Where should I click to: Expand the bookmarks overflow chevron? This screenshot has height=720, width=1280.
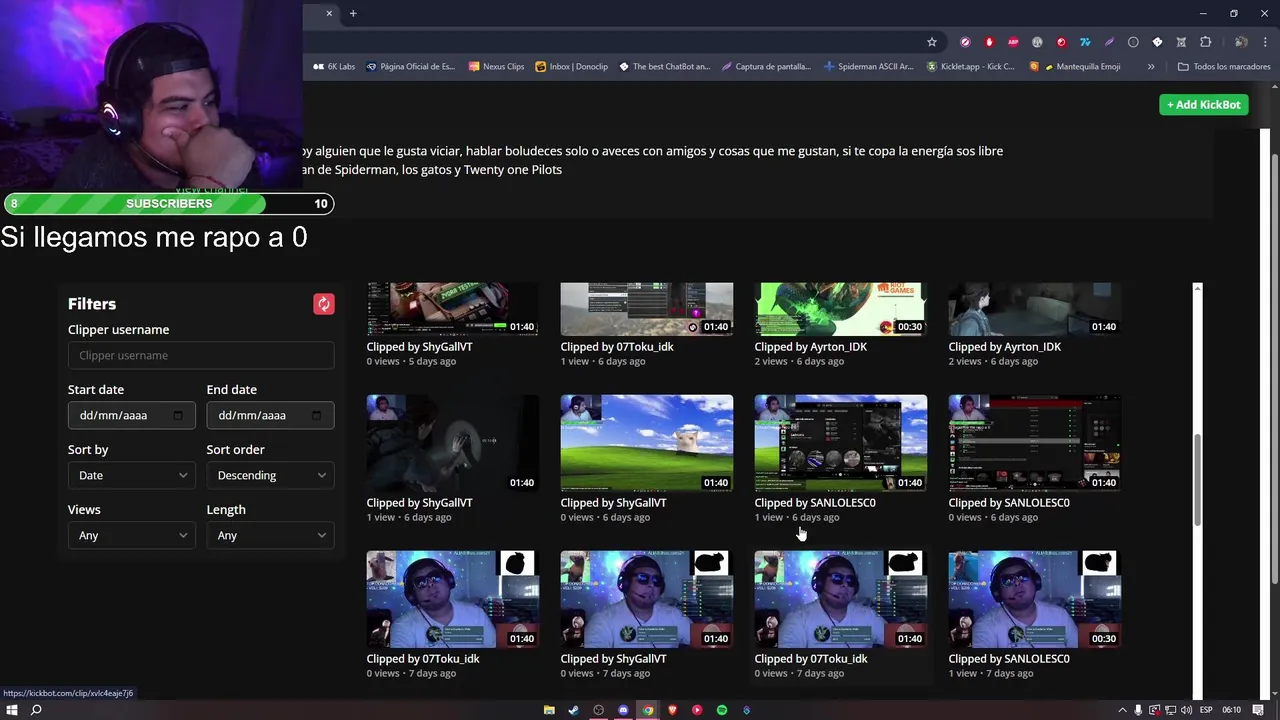click(1151, 67)
